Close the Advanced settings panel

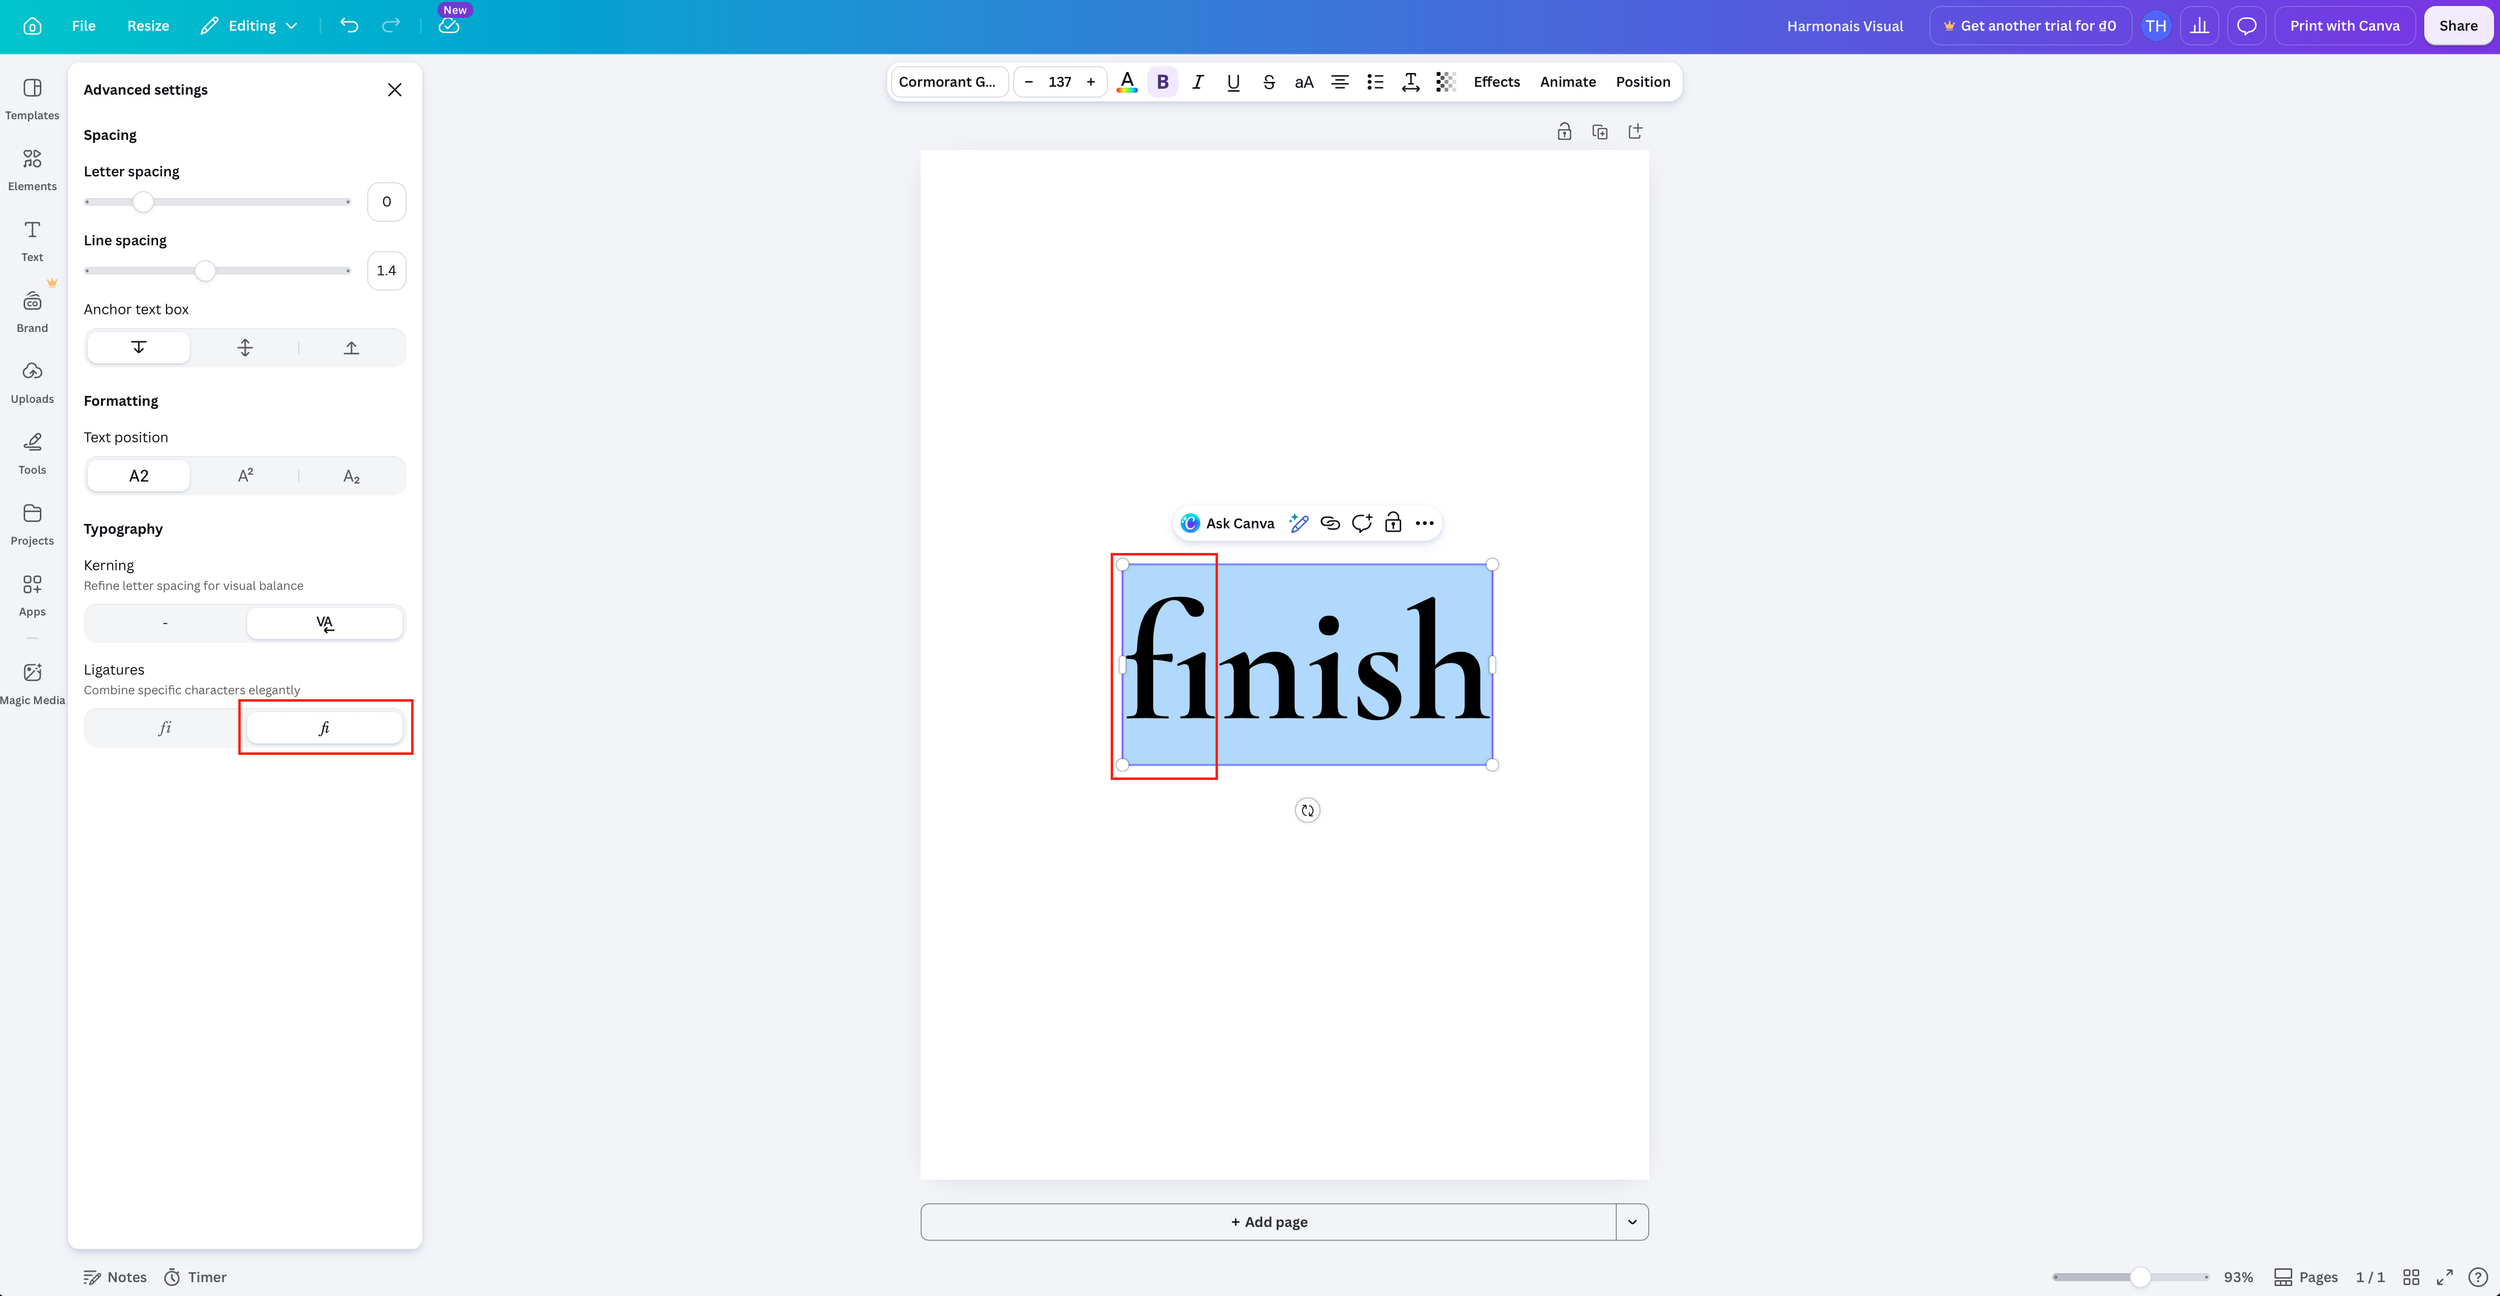click(x=395, y=90)
